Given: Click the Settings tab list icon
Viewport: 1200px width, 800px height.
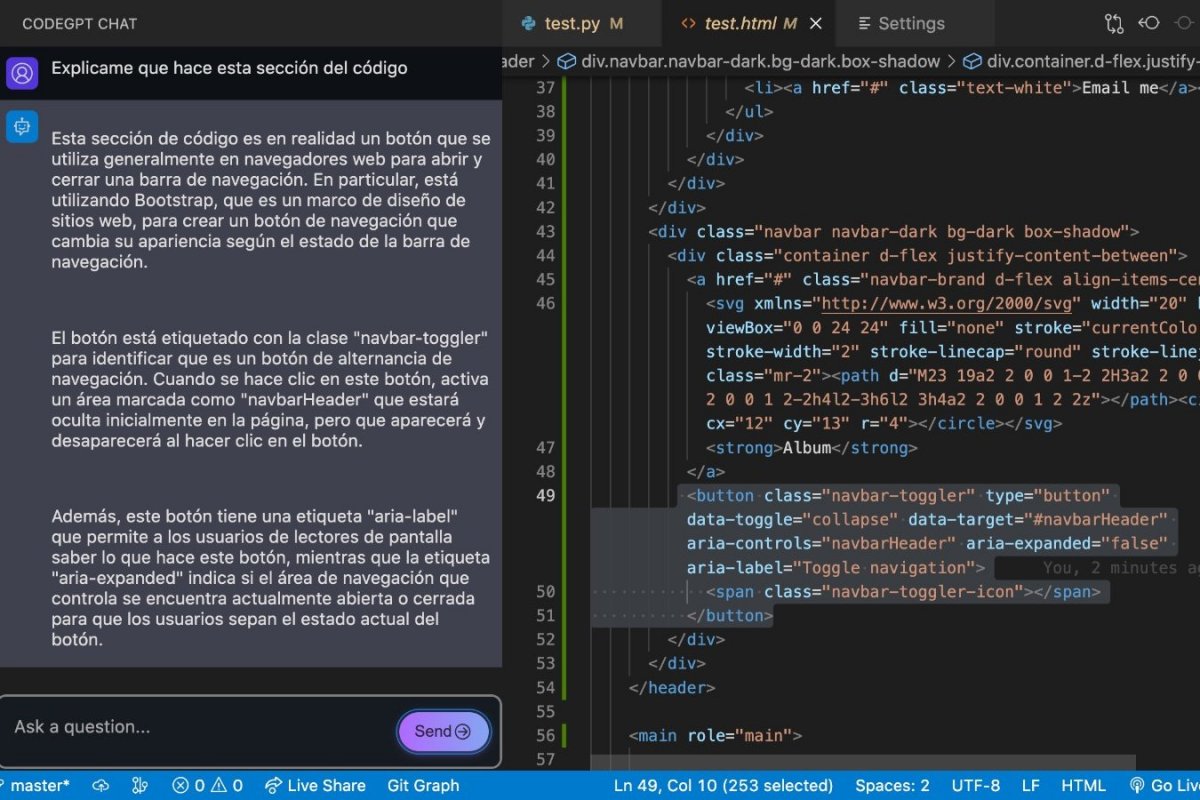Looking at the screenshot, I should [863, 23].
